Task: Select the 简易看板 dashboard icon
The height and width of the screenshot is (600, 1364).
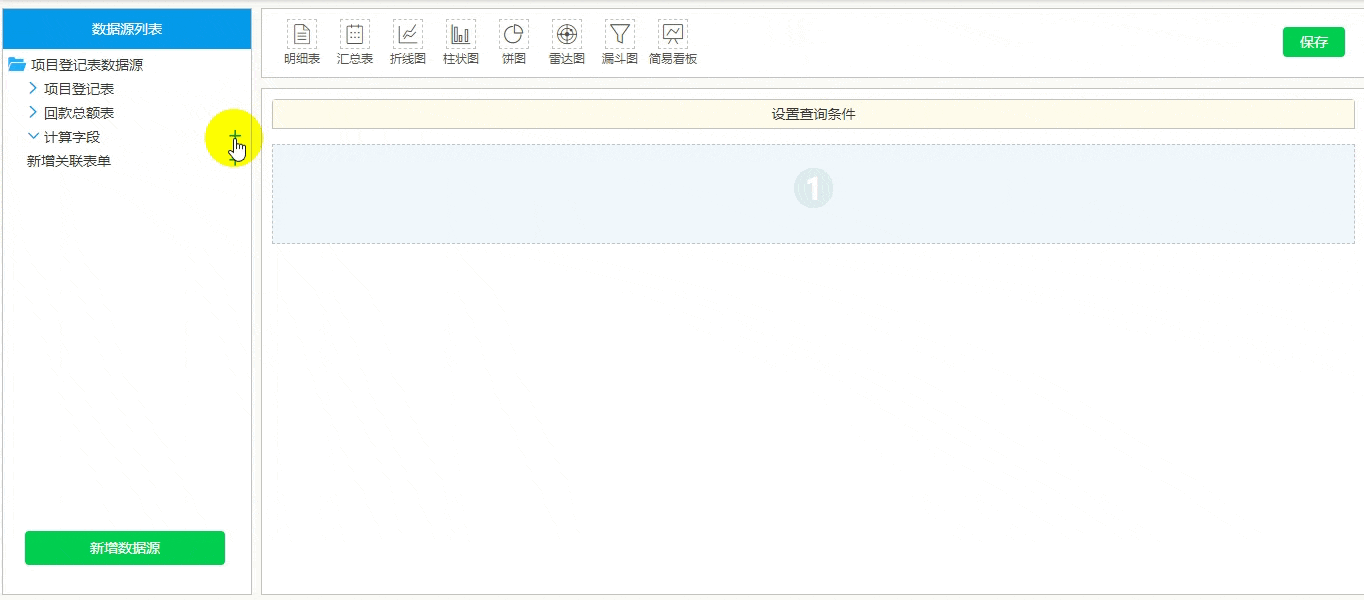Action: (673, 34)
